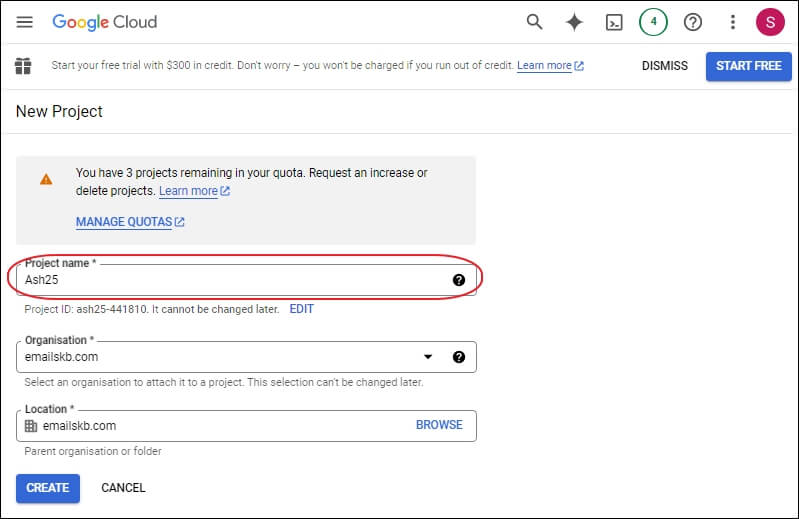Open the help question mark in header
799x519 pixels.
click(x=693, y=22)
